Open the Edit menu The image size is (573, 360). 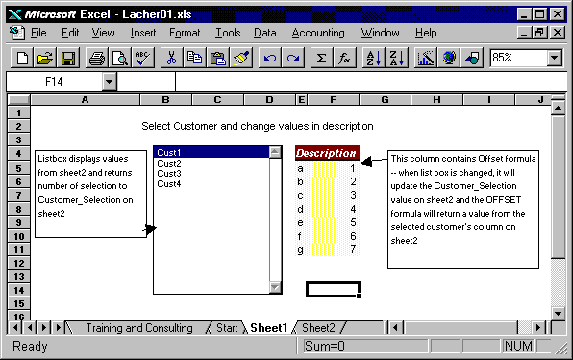tap(70, 33)
